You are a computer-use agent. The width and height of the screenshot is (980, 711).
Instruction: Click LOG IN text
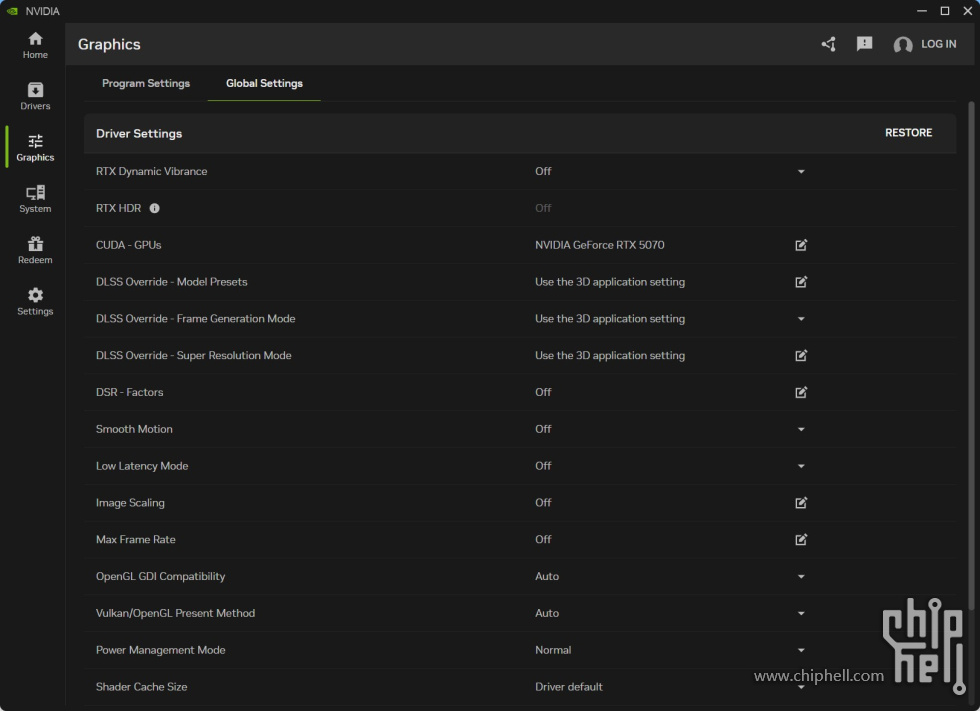coord(938,44)
